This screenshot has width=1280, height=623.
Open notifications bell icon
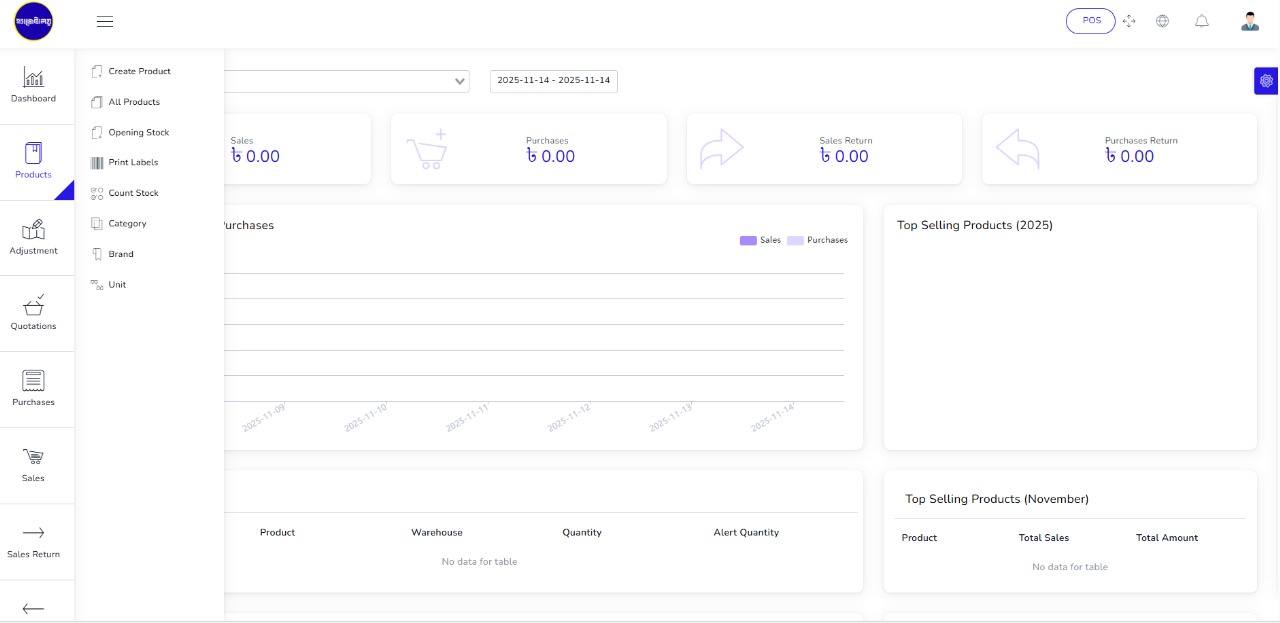coord(1202,21)
